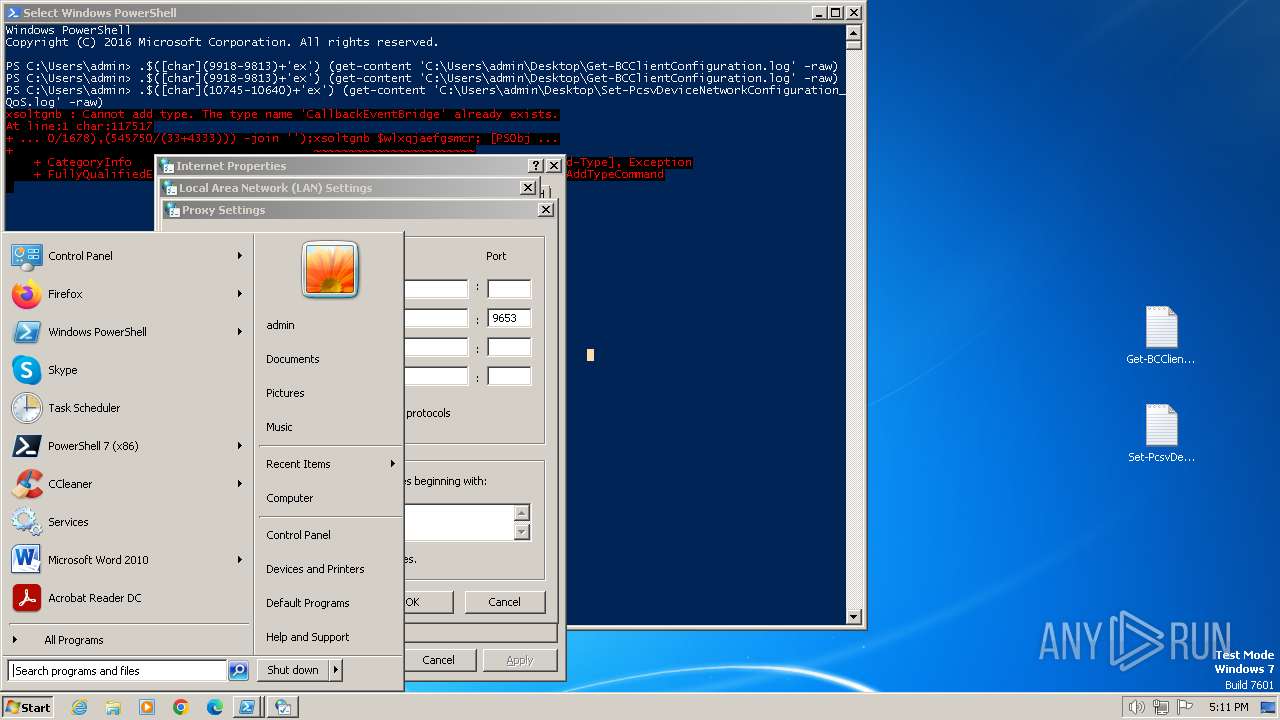Launch Microsoft Edge from the taskbar
Screen dimensions: 1280x720
point(215,707)
